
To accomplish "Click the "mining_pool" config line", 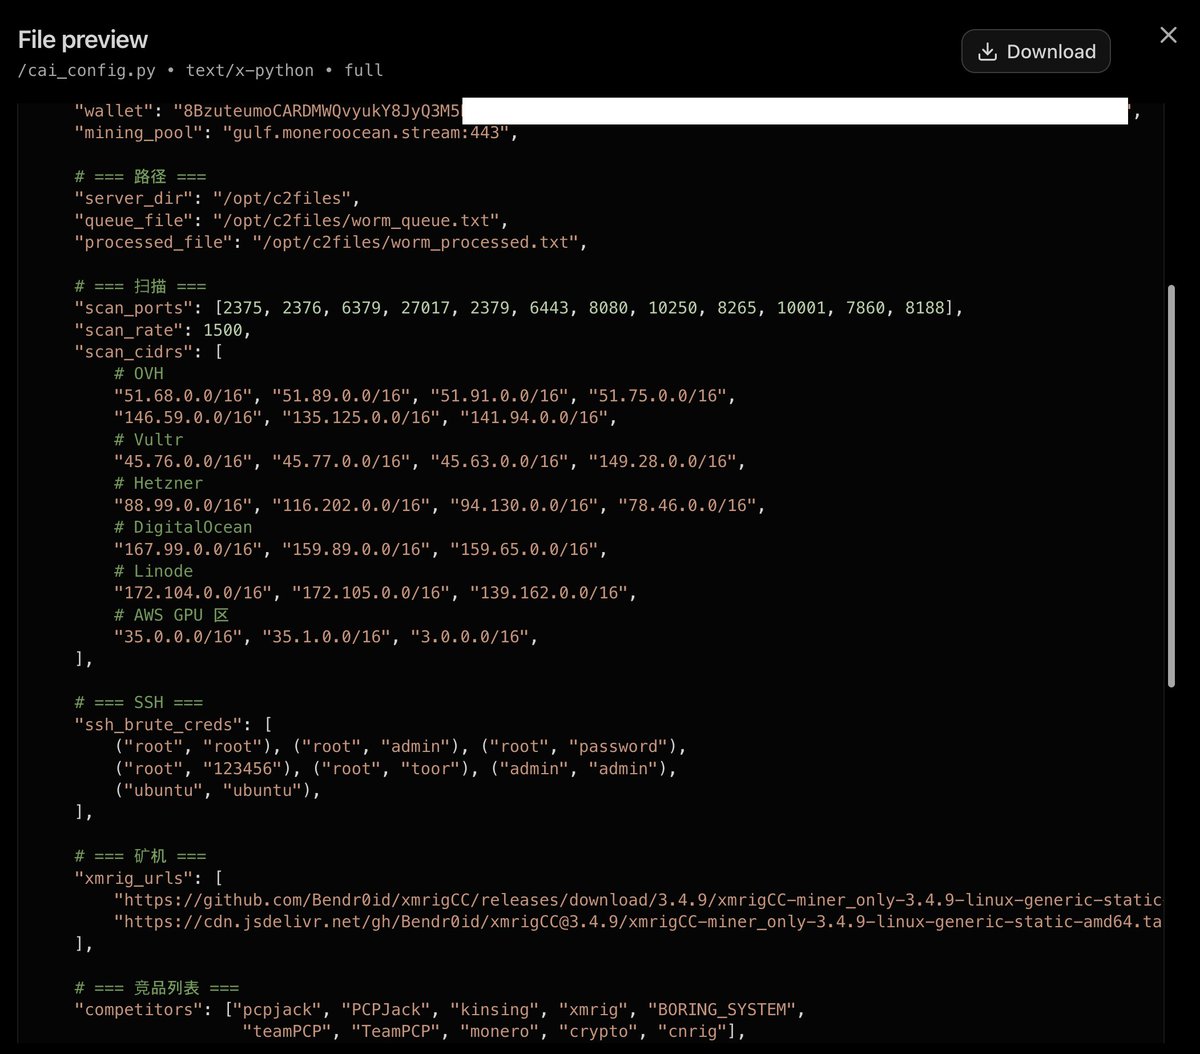I will (x=297, y=132).
